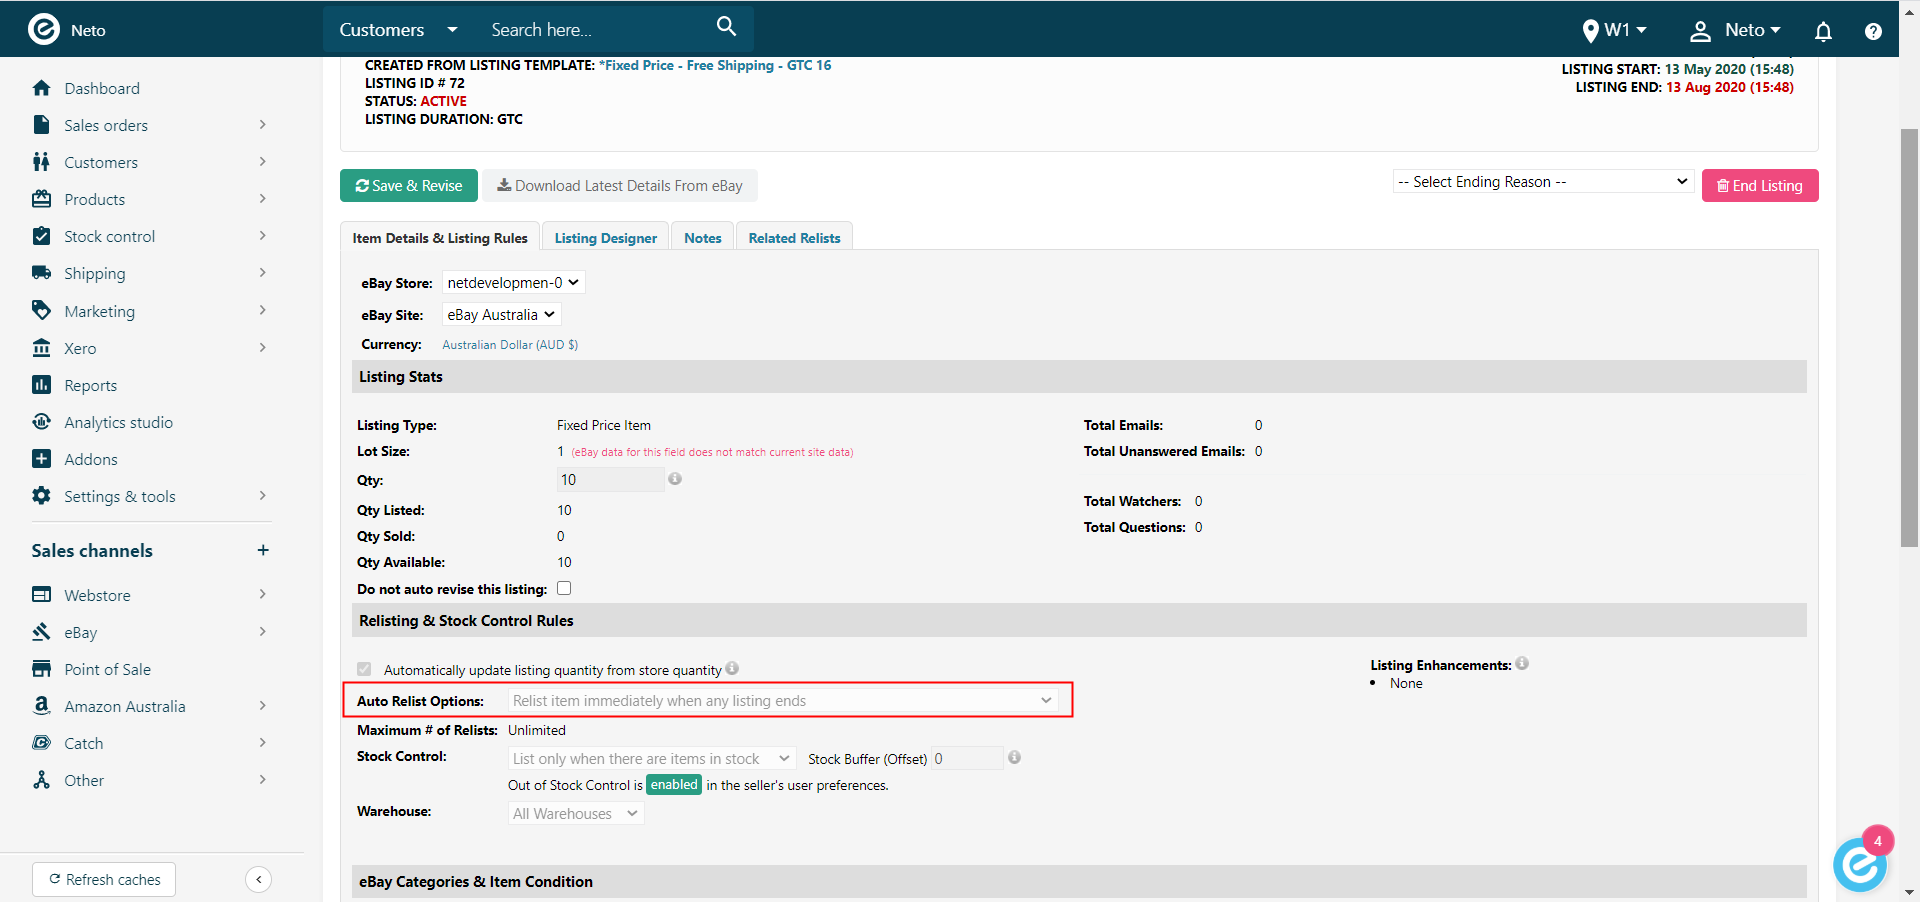Click the Amazon Australia logo icon
The image size is (1920, 902).
click(x=41, y=706)
